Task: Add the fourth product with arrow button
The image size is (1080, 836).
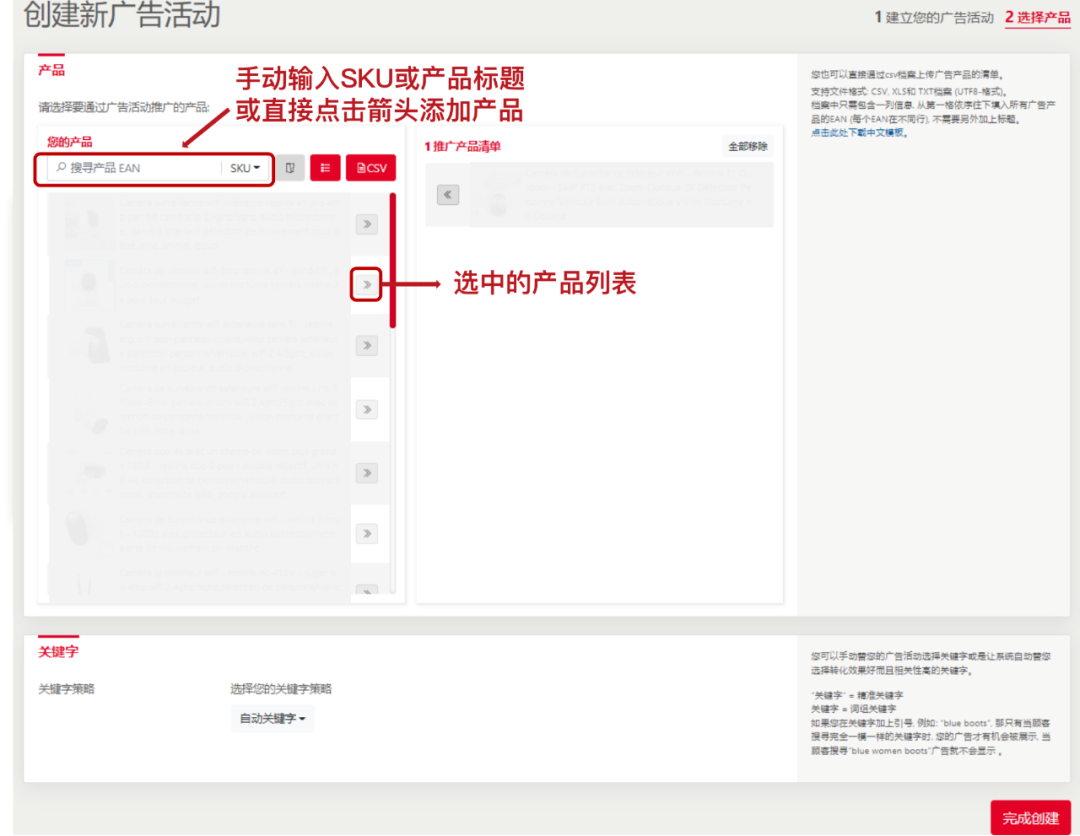Action: click(x=367, y=409)
